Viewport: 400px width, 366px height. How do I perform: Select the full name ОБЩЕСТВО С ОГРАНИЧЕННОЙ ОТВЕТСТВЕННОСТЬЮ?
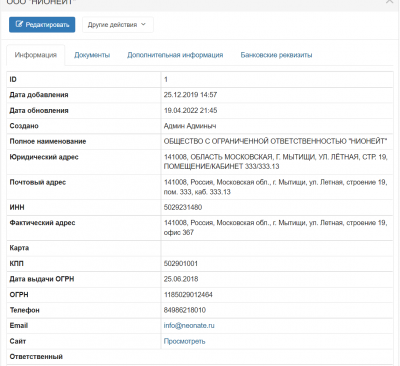275,141
